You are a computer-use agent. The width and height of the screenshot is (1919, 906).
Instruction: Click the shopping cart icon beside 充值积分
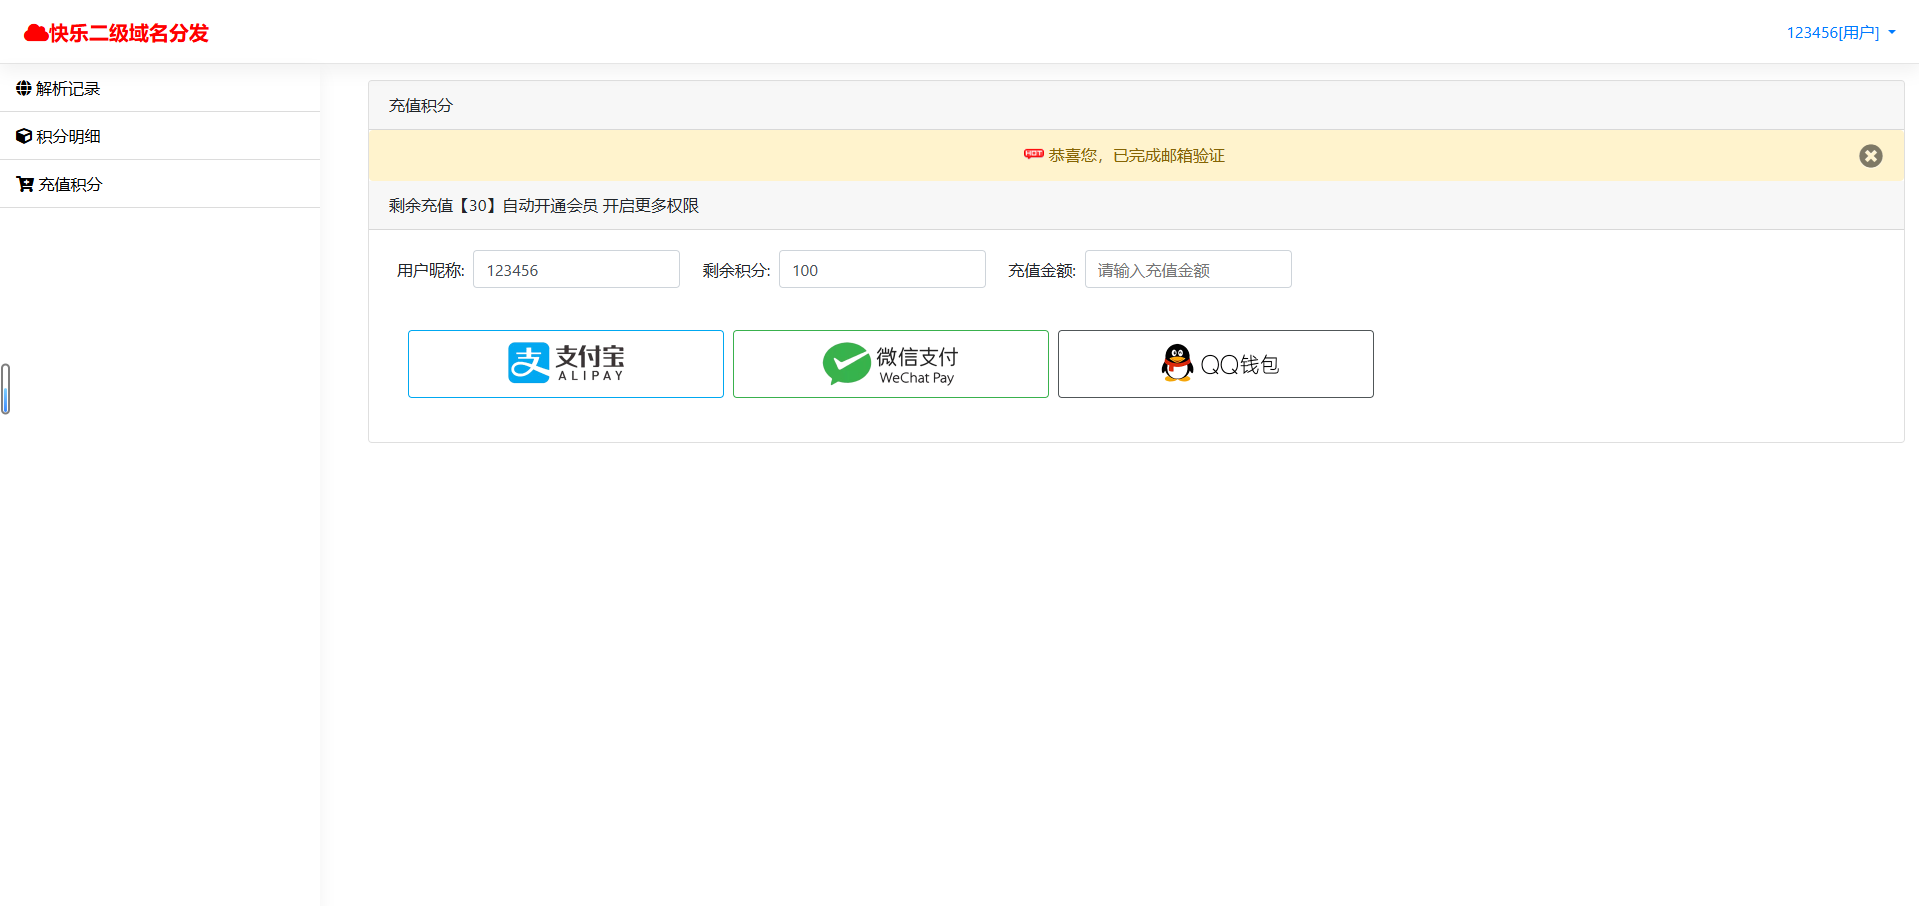25,184
